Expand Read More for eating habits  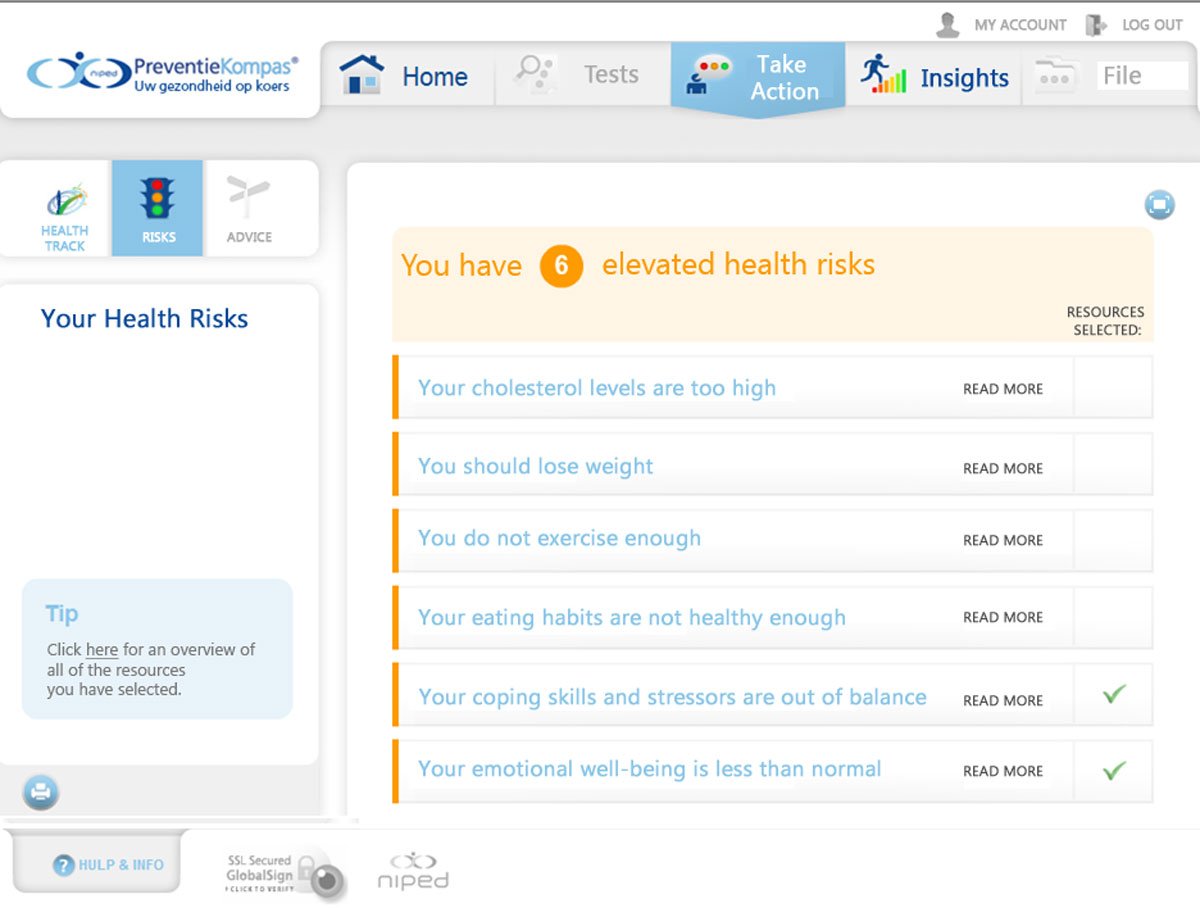(x=1002, y=618)
